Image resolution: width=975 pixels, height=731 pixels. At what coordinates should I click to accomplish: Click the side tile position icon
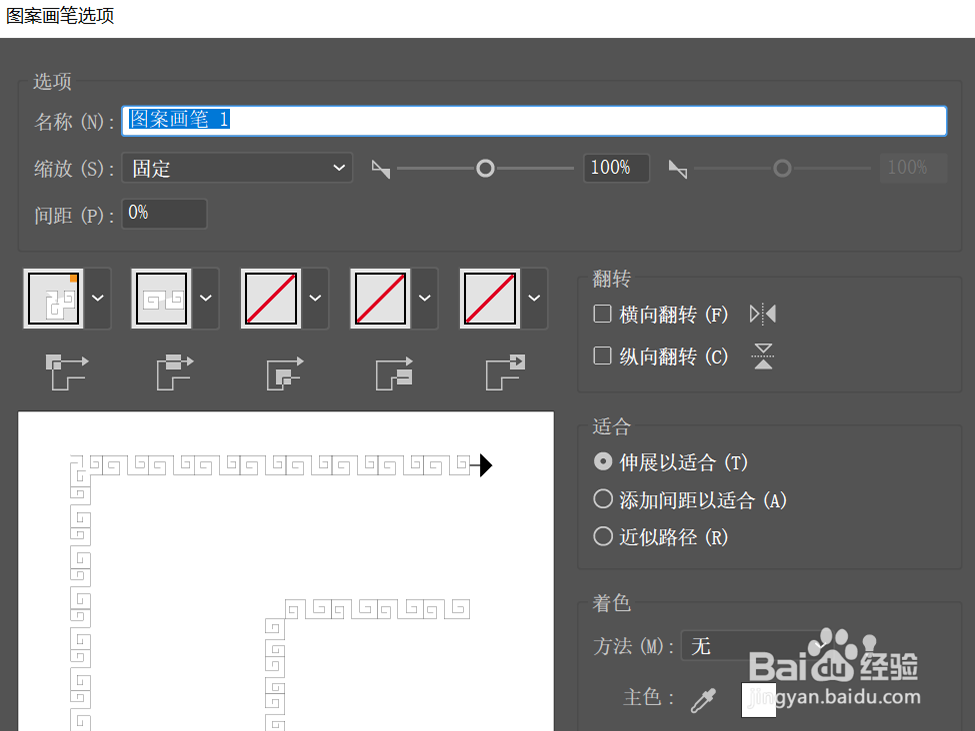tap(175, 372)
